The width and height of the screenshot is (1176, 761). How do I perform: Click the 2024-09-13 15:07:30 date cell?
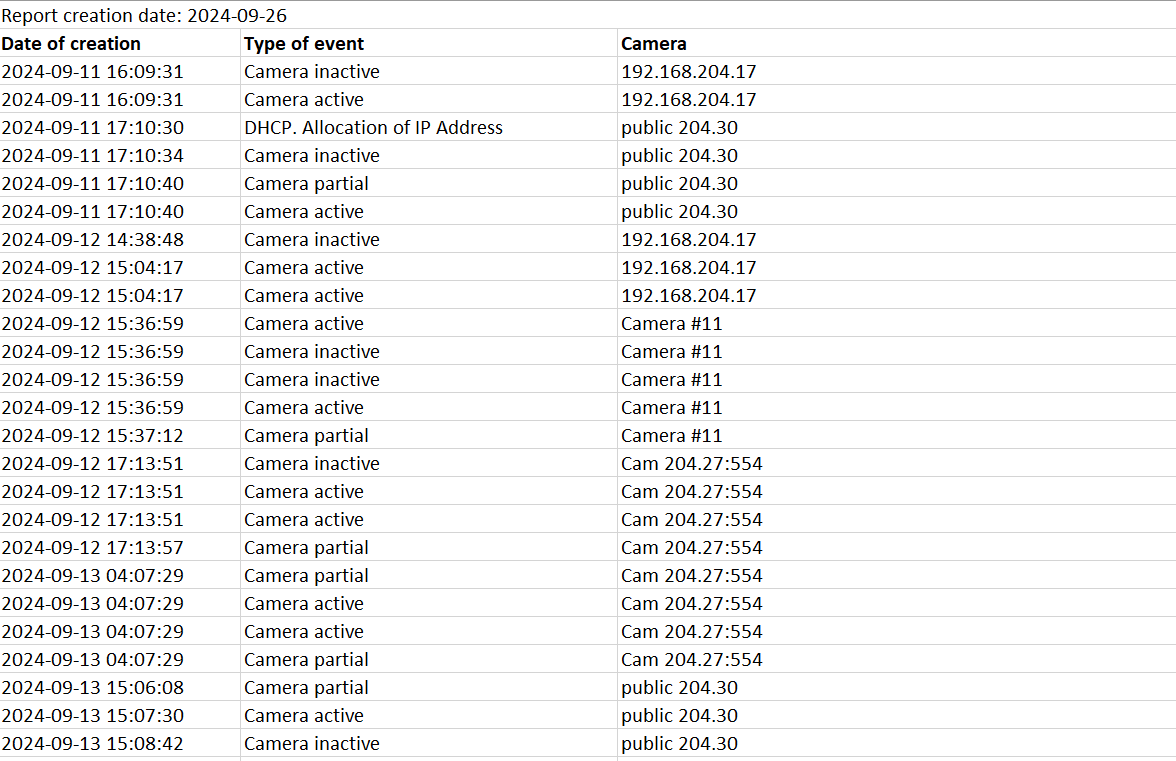[92, 716]
